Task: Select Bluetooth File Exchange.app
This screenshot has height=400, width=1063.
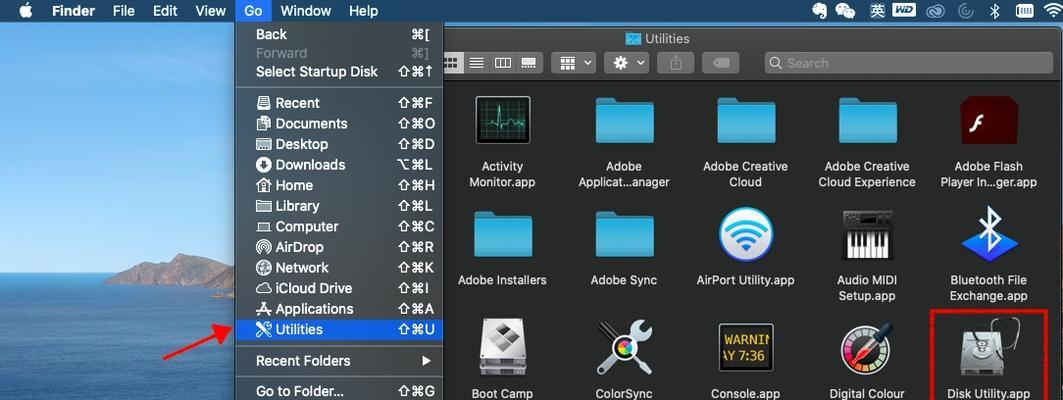Action: click(988, 234)
